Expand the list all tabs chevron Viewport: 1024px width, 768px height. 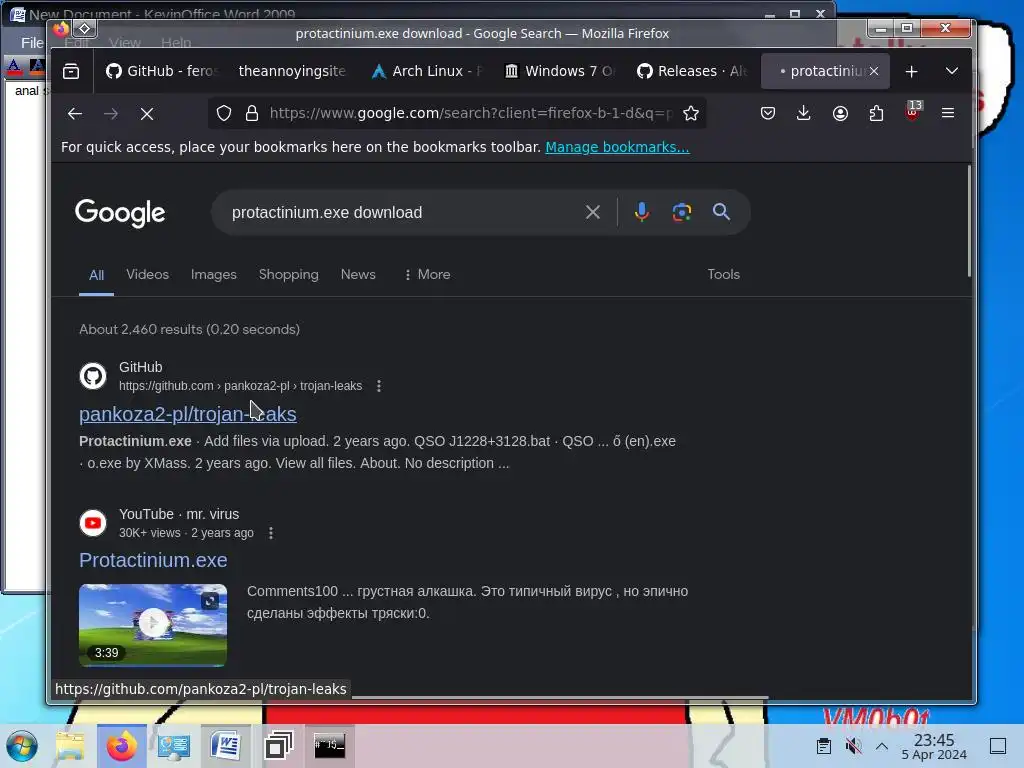tap(952, 71)
